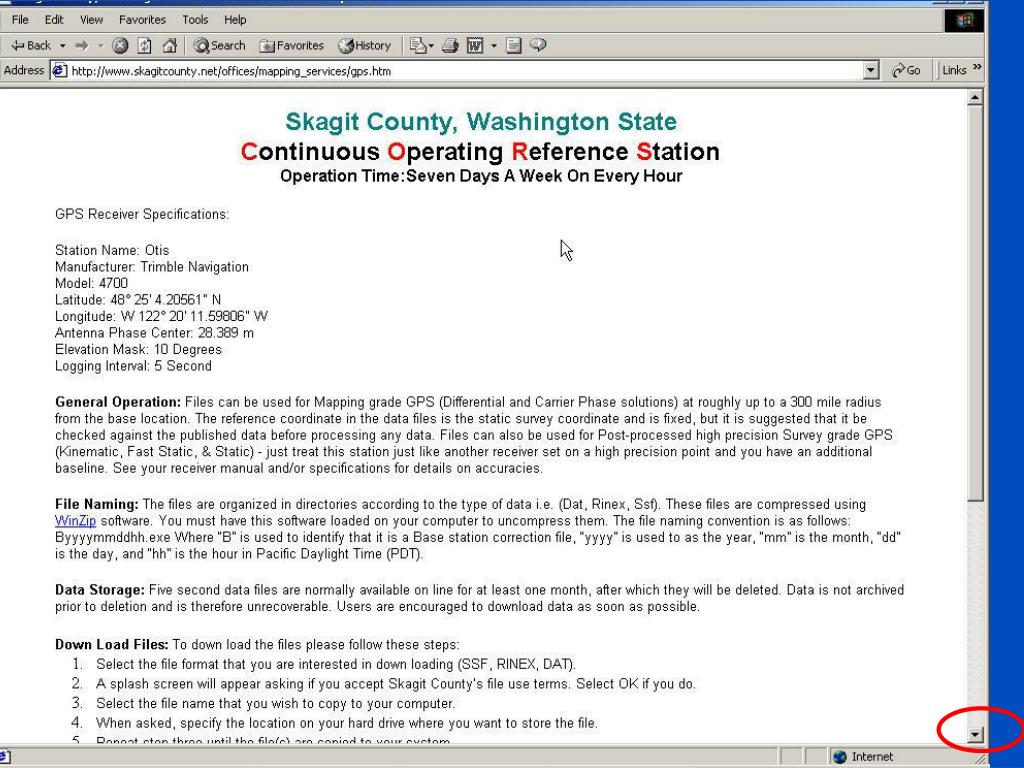Screen dimensions: 1024x768
Task: Refresh the page with the Refresh icon
Action: click(x=144, y=45)
